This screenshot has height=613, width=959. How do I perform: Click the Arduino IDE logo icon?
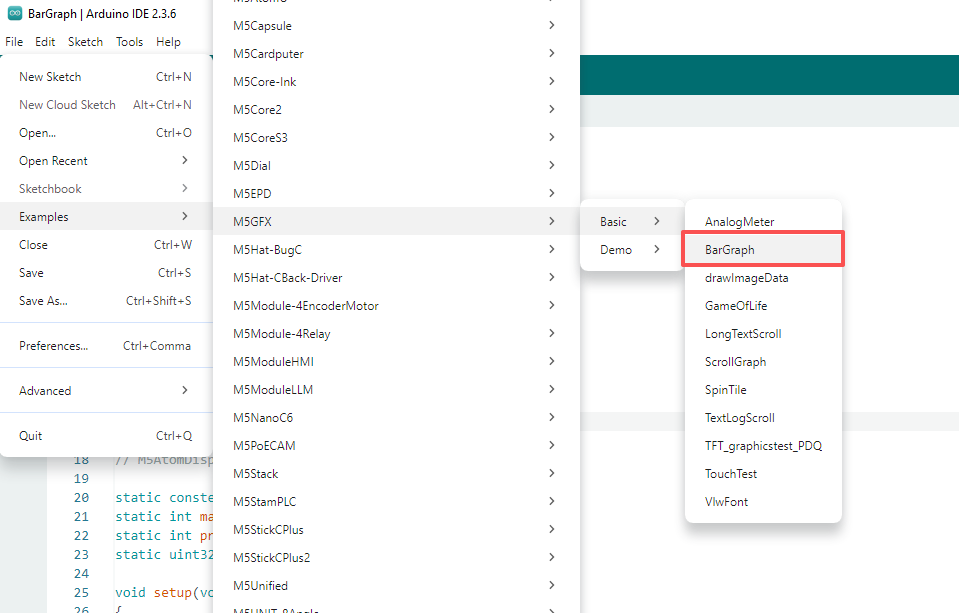(15, 13)
